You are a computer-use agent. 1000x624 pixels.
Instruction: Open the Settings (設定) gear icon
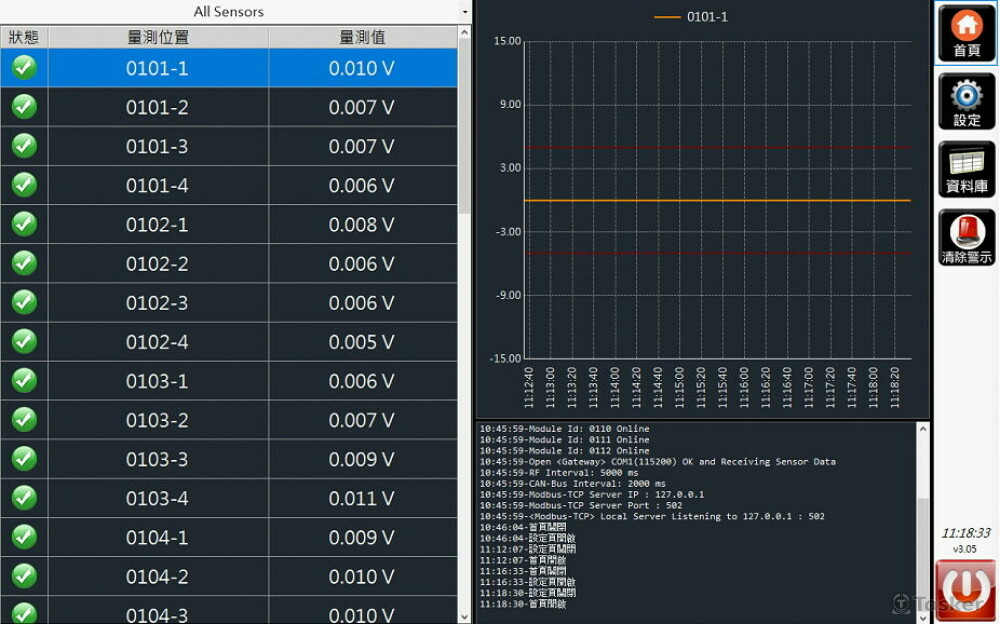point(966,101)
